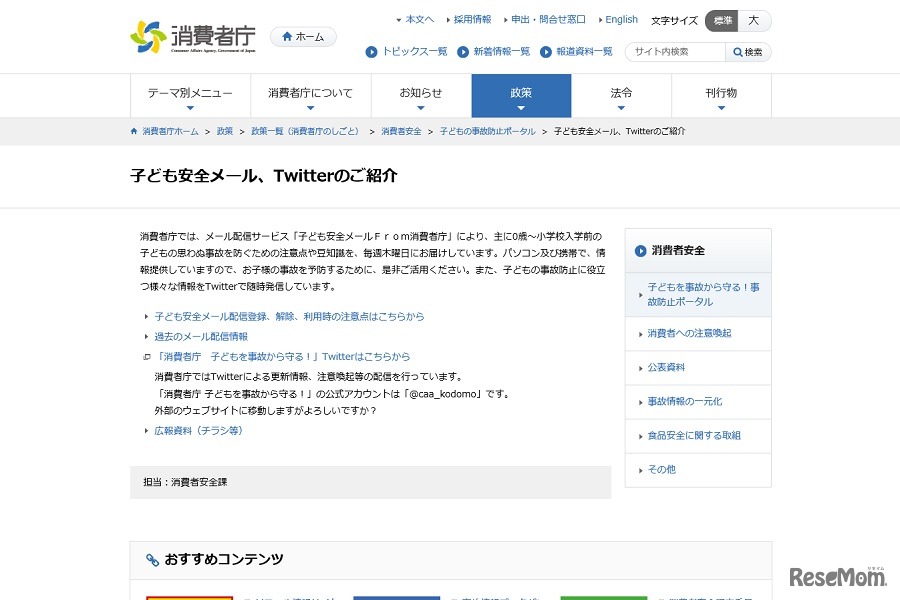This screenshot has width=900, height=600.
Task: Toggle to English language version
Action: point(621,19)
